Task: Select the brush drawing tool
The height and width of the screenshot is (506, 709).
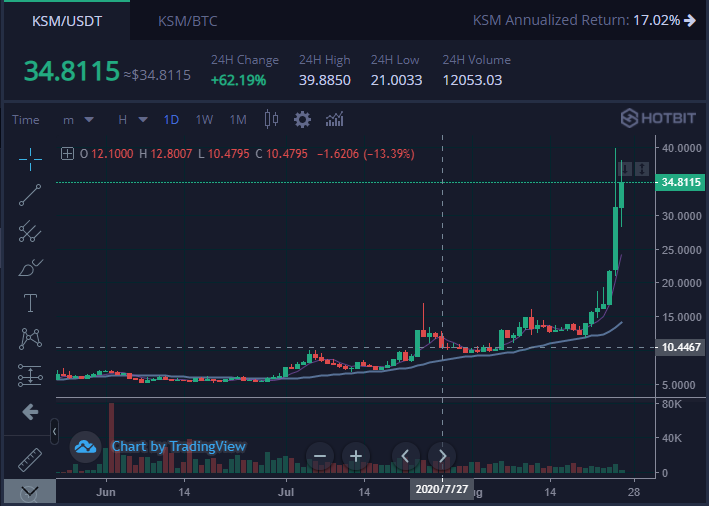Action: coord(30,267)
